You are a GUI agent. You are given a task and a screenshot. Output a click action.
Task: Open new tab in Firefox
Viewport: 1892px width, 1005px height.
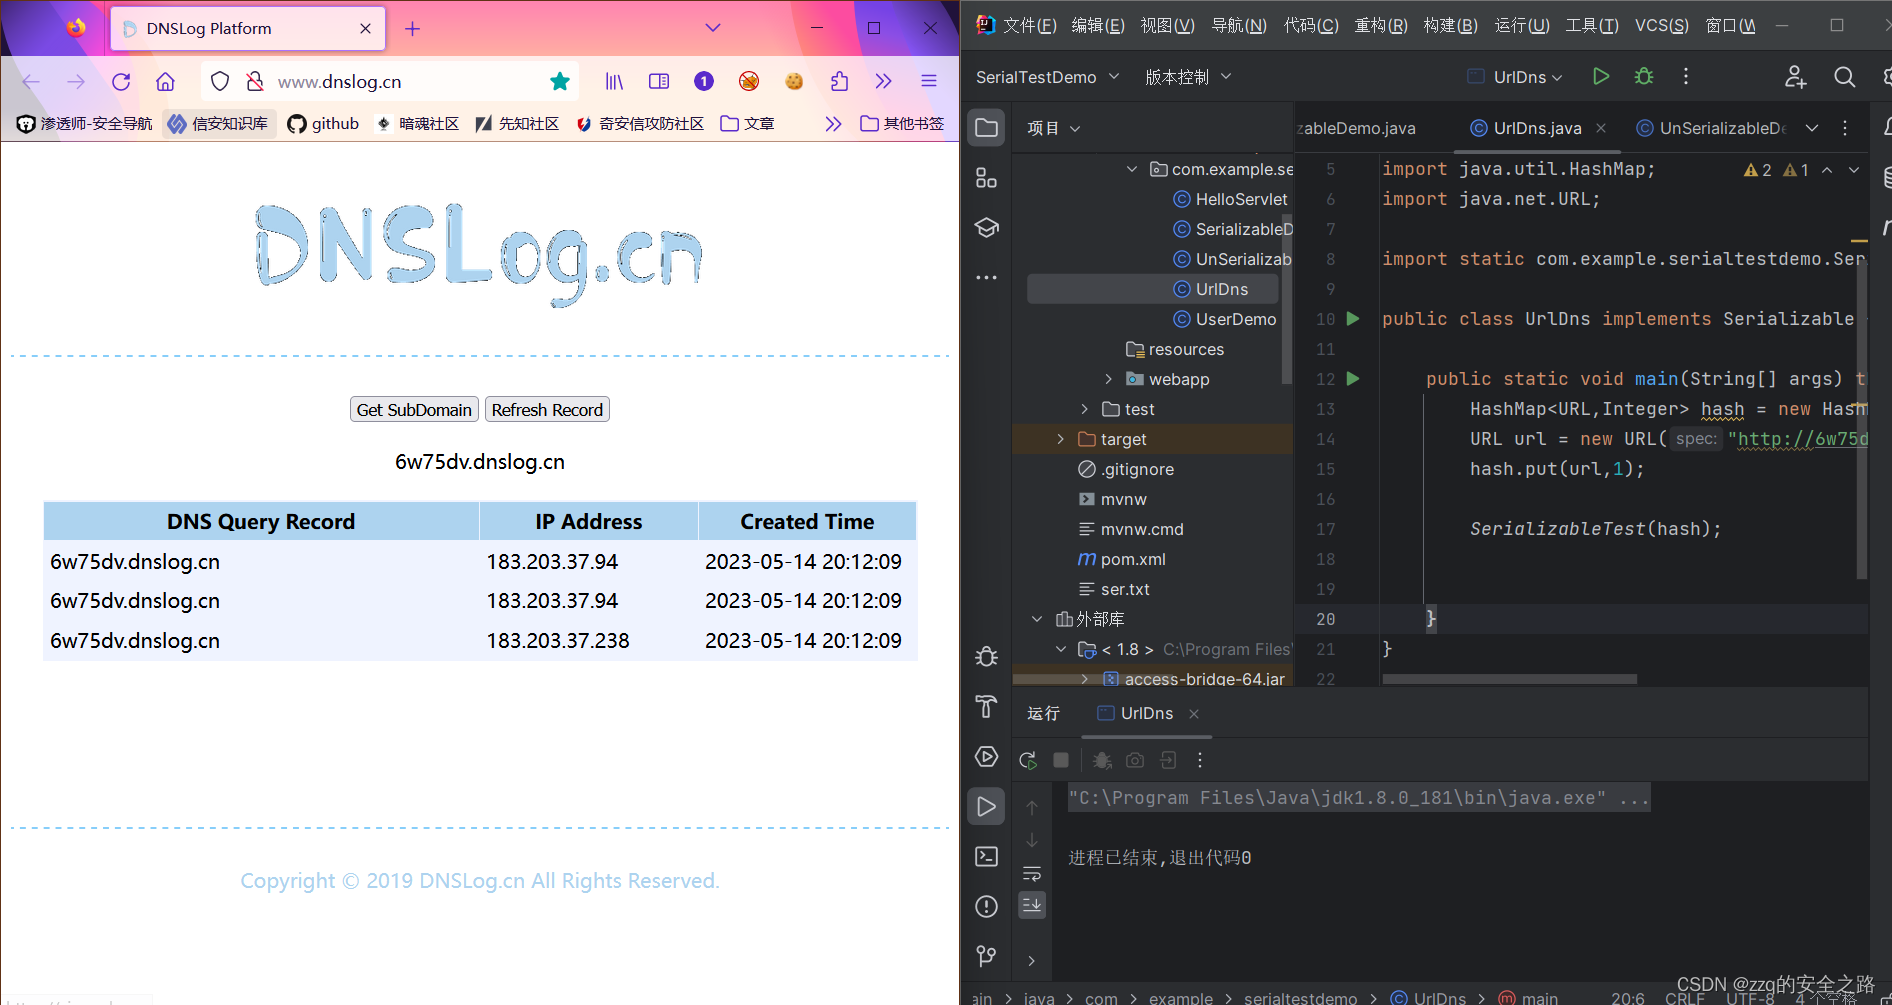point(412,29)
